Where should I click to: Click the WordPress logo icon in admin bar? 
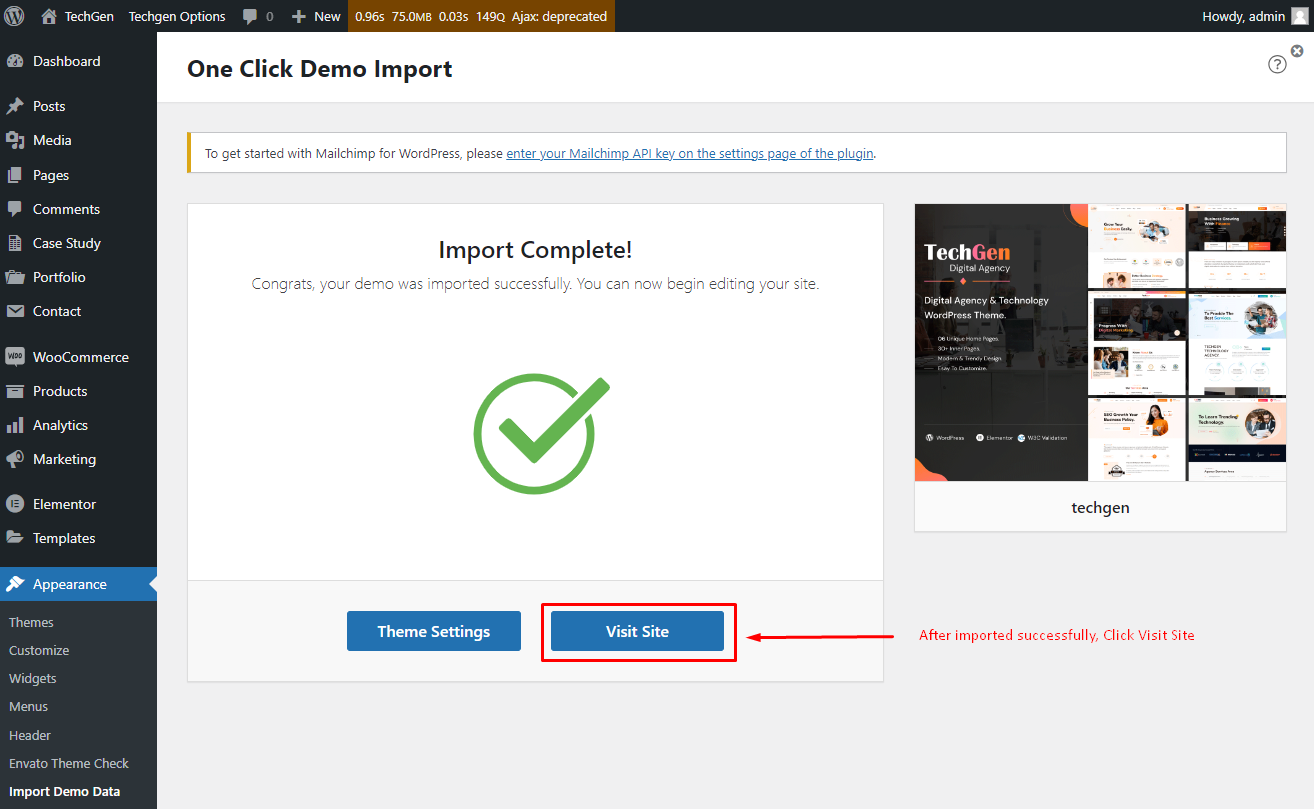(x=15, y=16)
